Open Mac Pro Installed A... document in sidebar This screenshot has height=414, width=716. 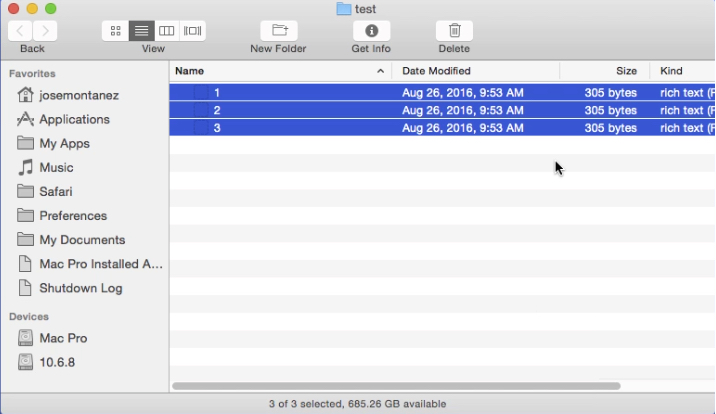pyautogui.click(x=90, y=264)
